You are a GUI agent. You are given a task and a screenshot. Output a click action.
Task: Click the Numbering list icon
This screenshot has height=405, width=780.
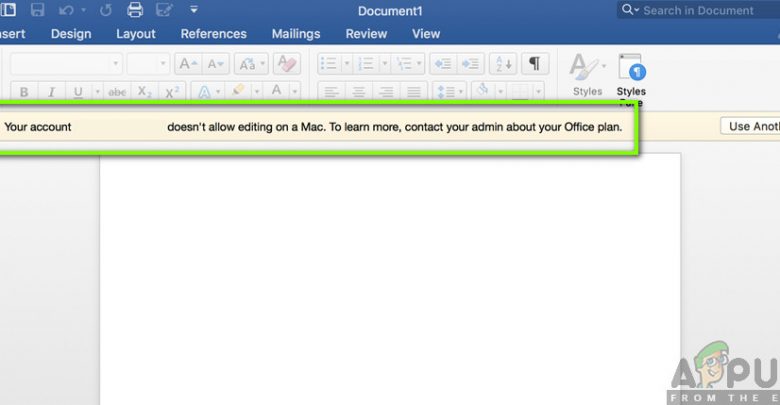(366, 64)
